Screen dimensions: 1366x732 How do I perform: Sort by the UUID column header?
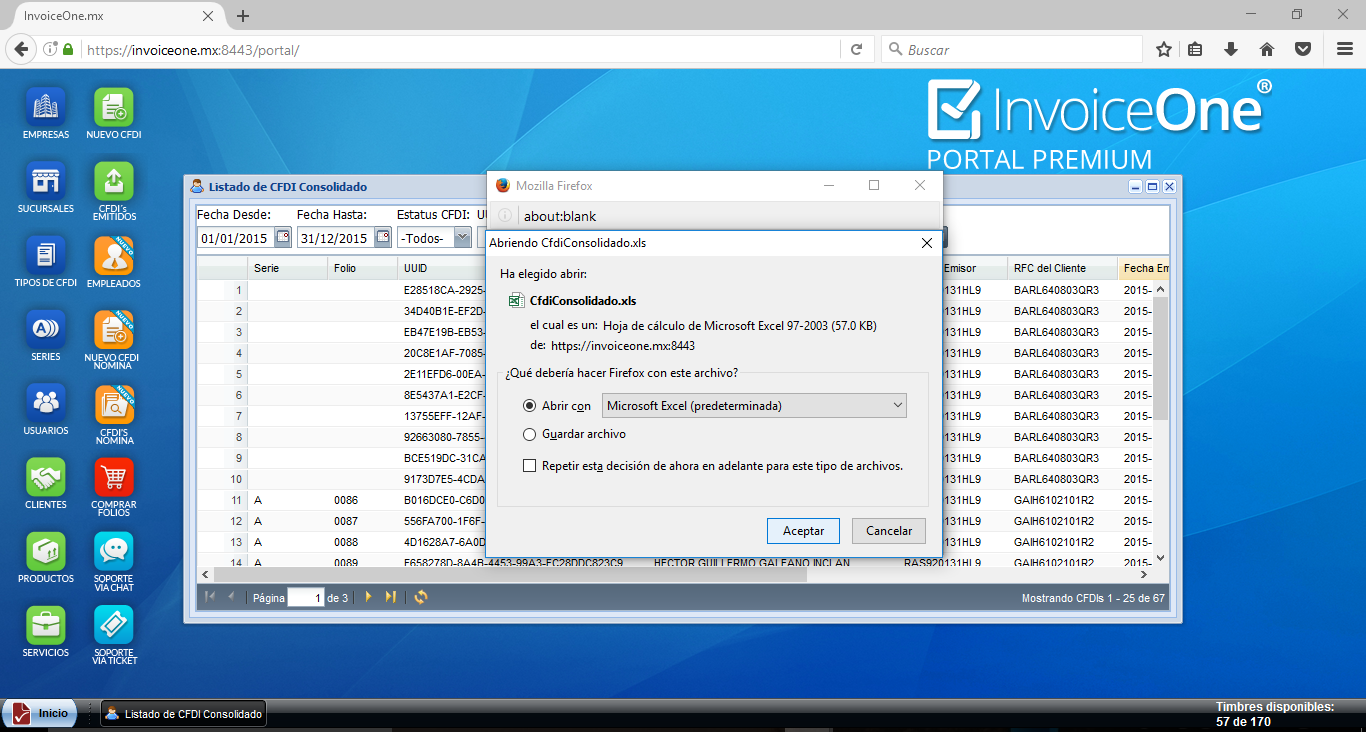coord(442,268)
